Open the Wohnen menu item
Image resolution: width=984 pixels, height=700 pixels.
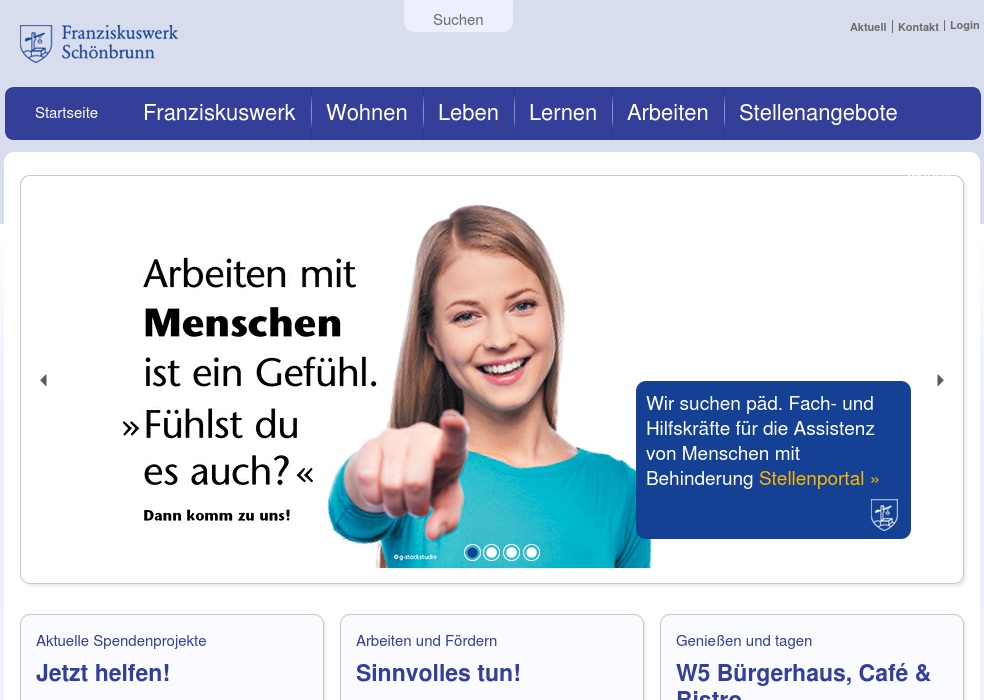click(x=367, y=113)
